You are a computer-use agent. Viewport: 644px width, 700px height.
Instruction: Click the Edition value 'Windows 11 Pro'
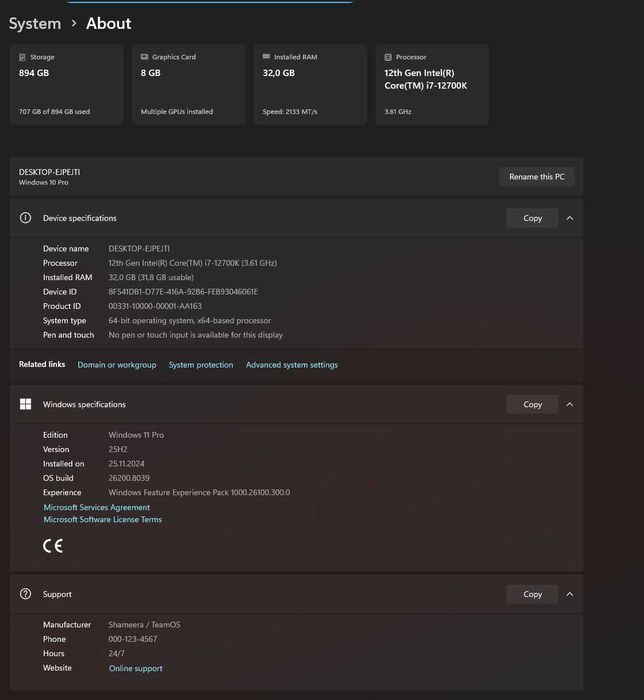tap(136, 435)
